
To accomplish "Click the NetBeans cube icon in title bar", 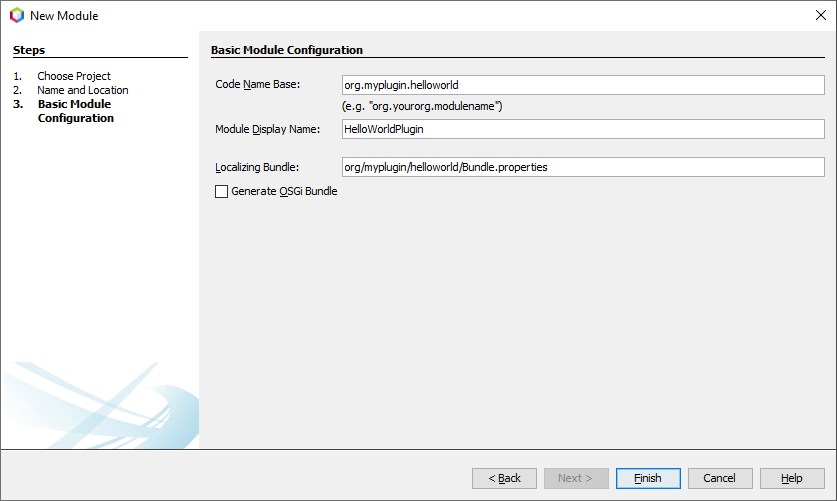I will 16,16.
